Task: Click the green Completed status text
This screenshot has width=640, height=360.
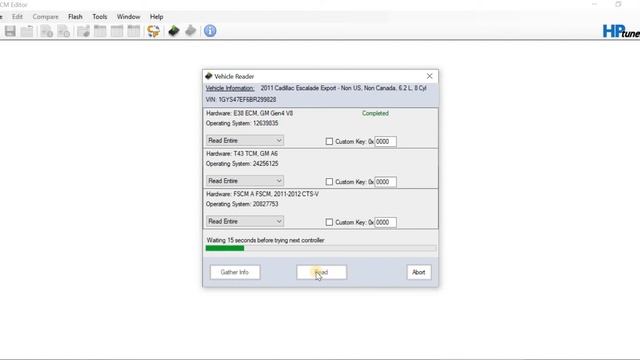Action: (x=375, y=113)
